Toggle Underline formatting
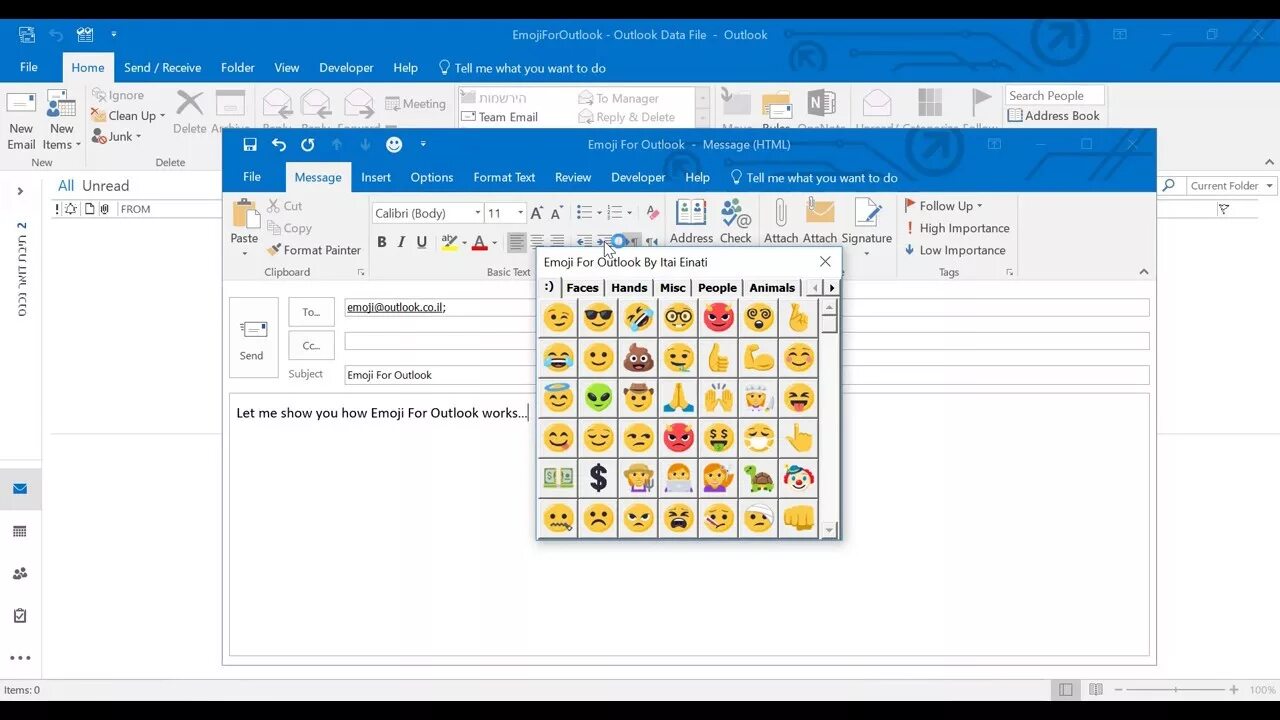 (421, 242)
